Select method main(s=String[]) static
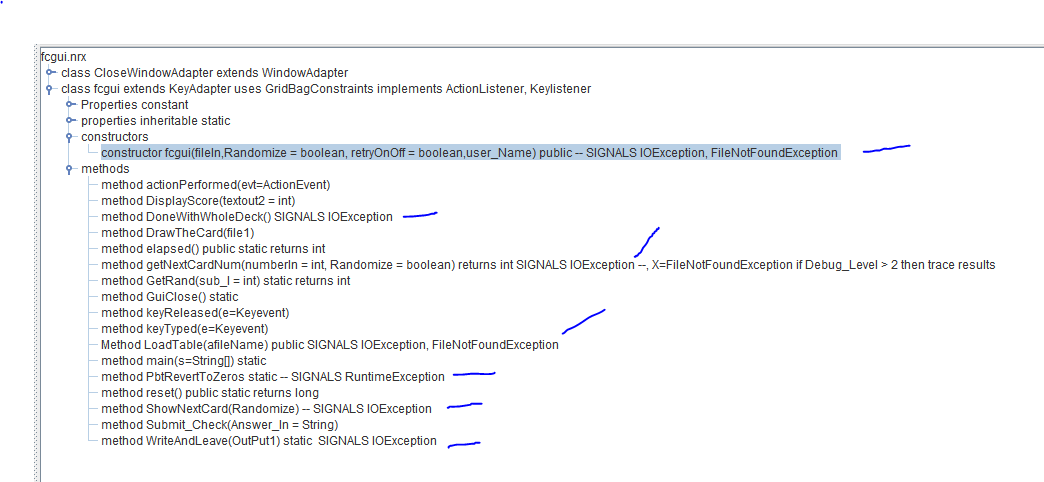 point(183,361)
